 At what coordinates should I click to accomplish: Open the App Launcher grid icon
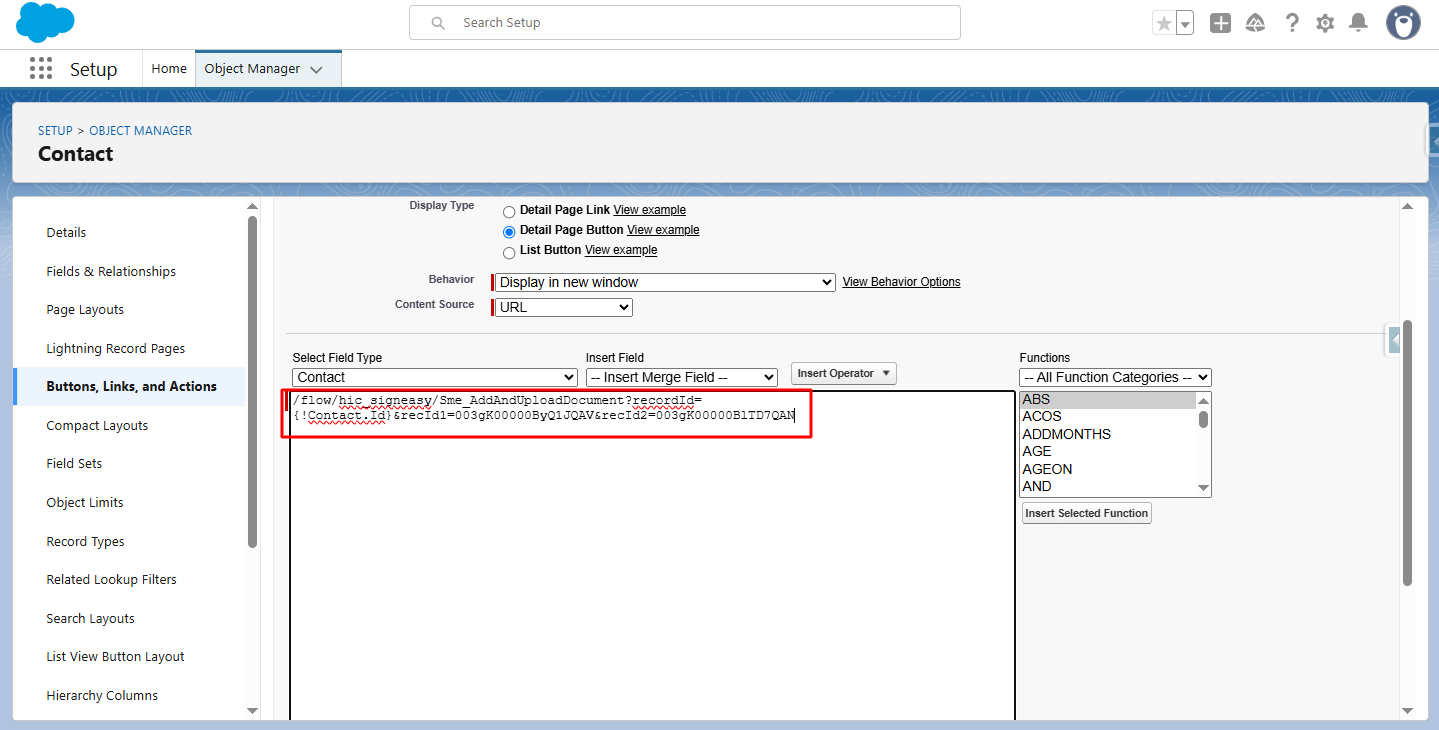click(x=40, y=68)
